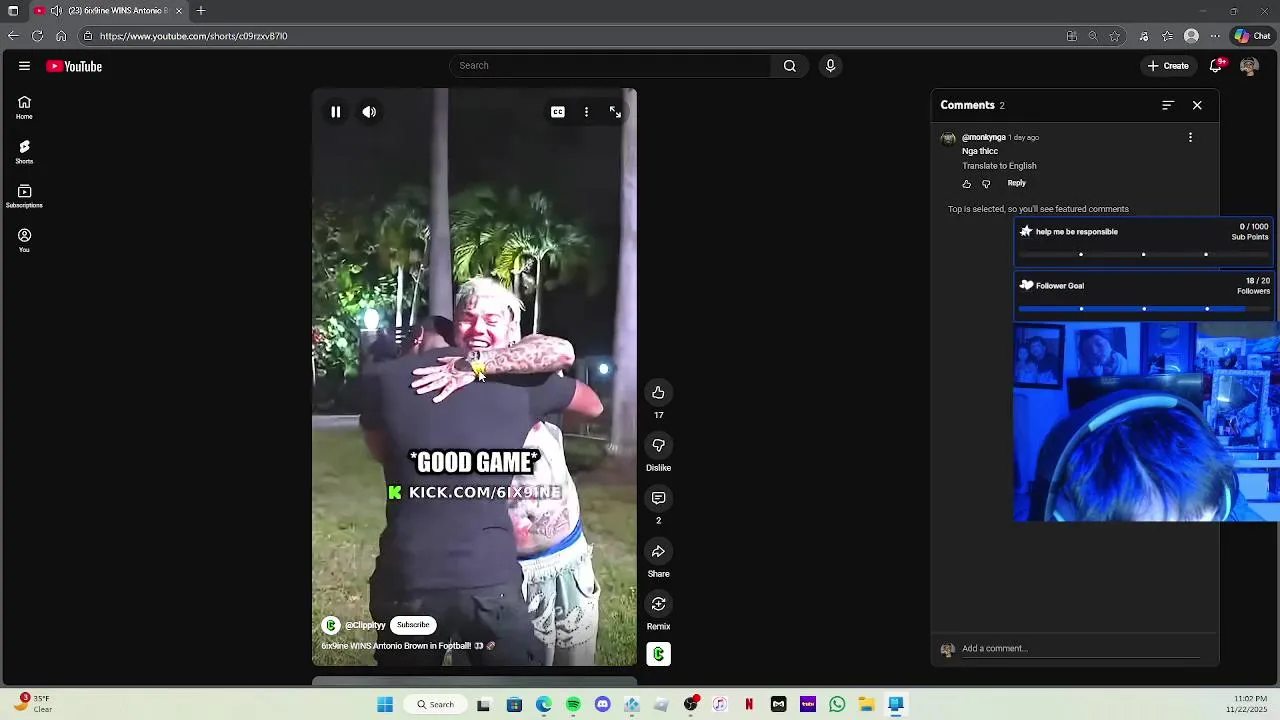Open browser favorites list
This screenshot has width=1280, height=720.
click(x=1167, y=36)
